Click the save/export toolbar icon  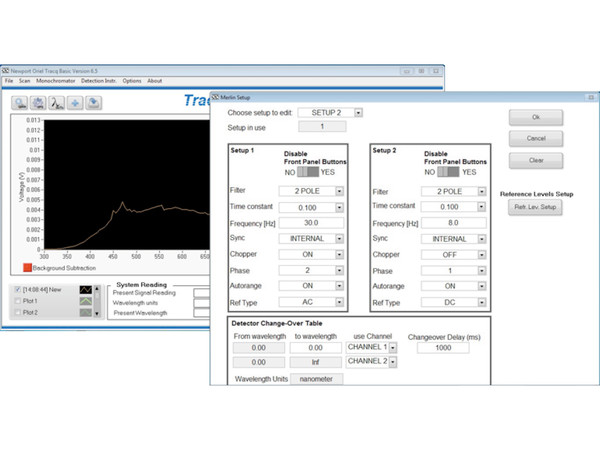point(92,101)
